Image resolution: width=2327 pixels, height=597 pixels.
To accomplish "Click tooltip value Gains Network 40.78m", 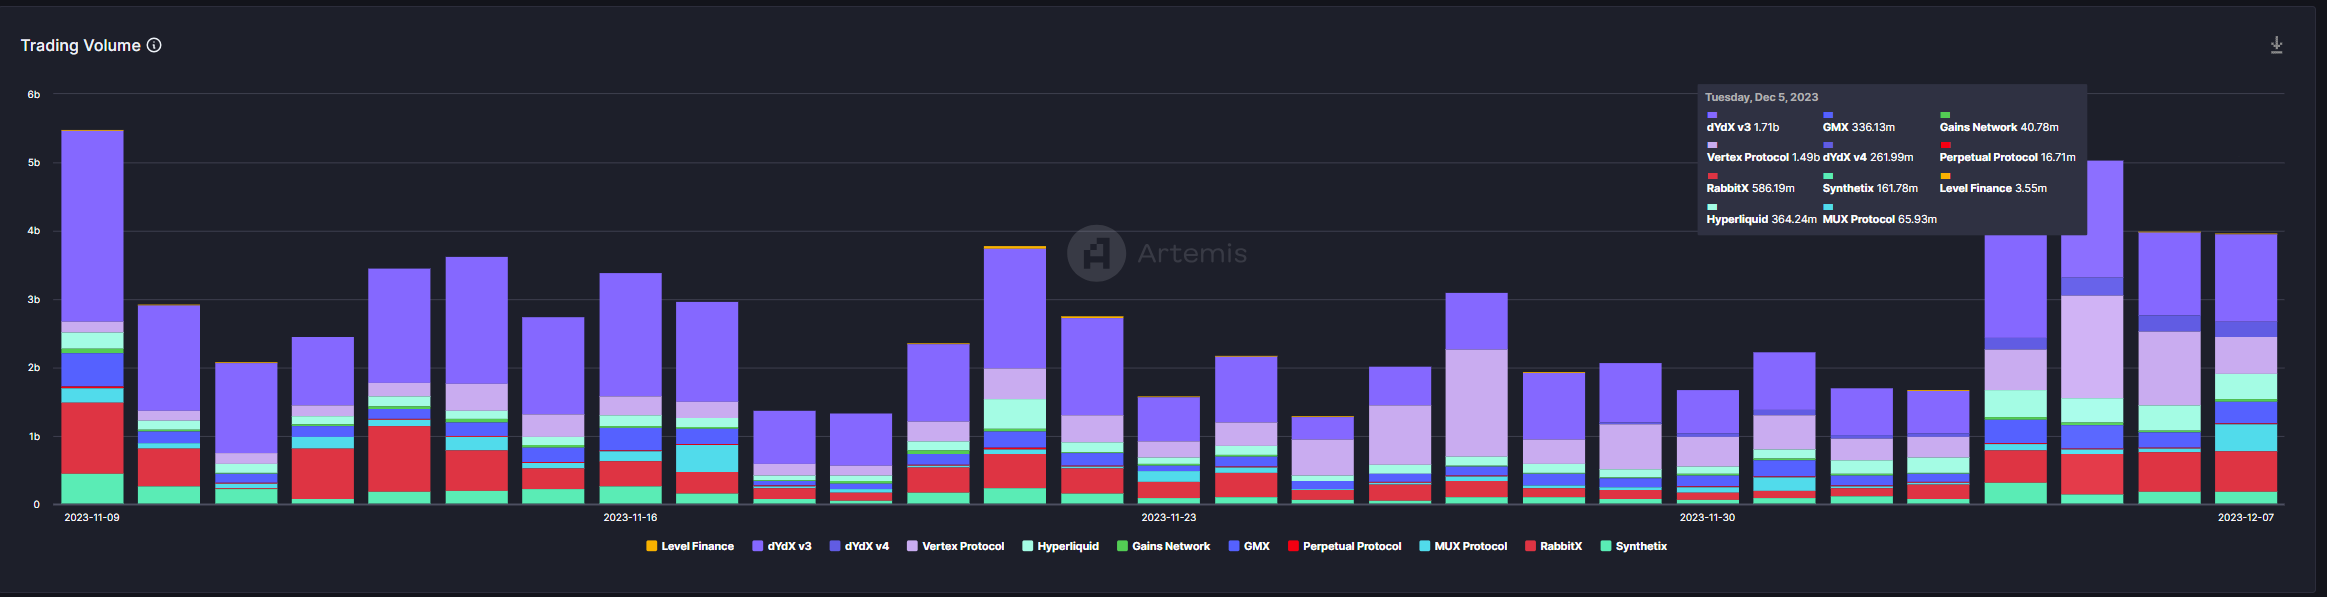I will coord(1999,127).
